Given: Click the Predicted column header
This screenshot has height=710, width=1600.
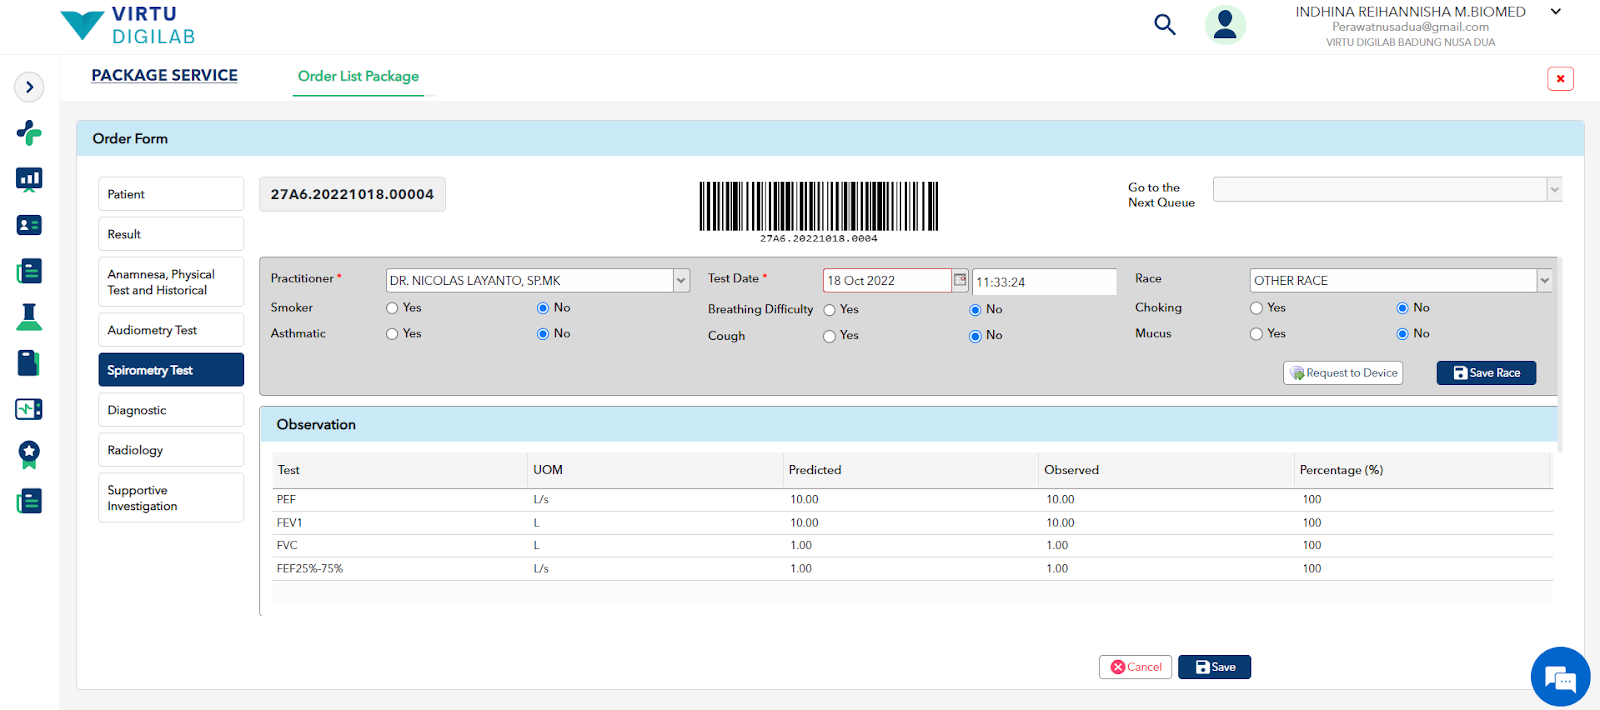Looking at the screenshot, I should 911,470.
